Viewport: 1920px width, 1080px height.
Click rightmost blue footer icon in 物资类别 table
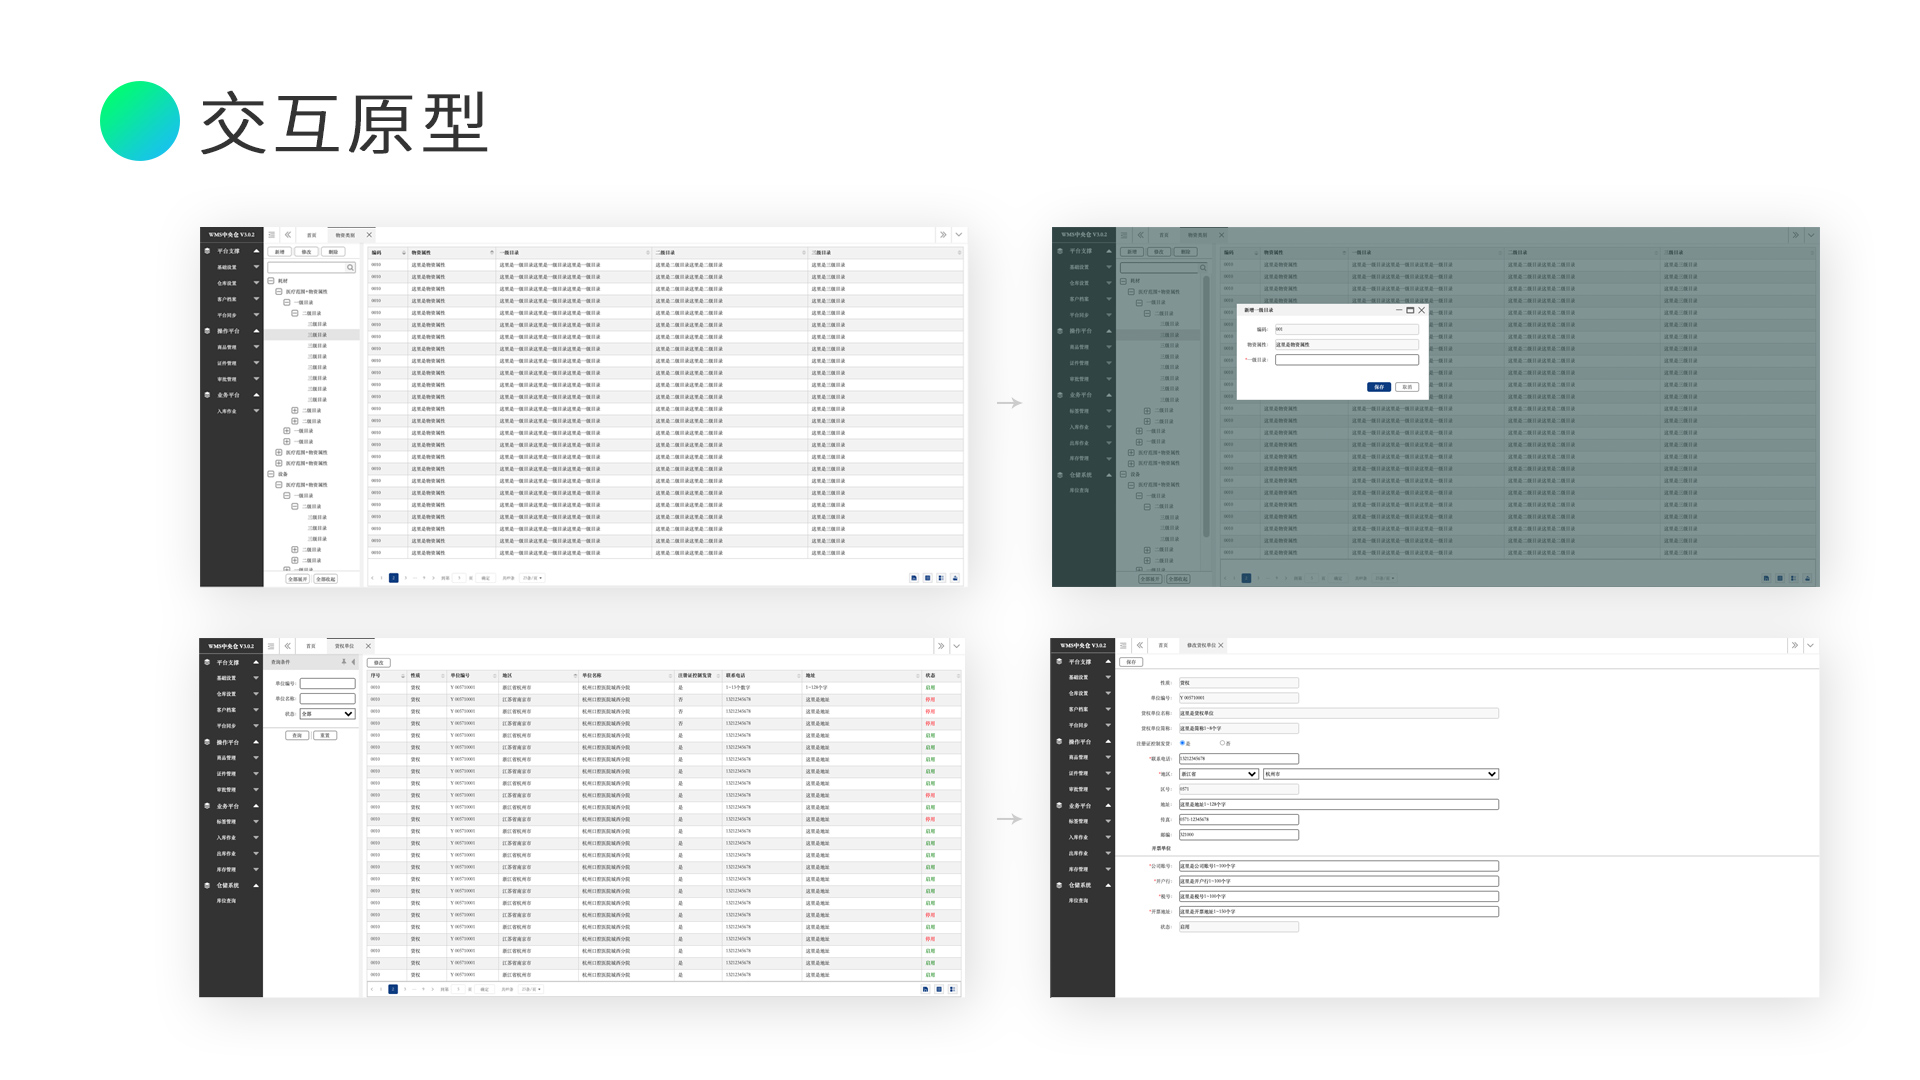pyautogui.click(x=955, y=578)
